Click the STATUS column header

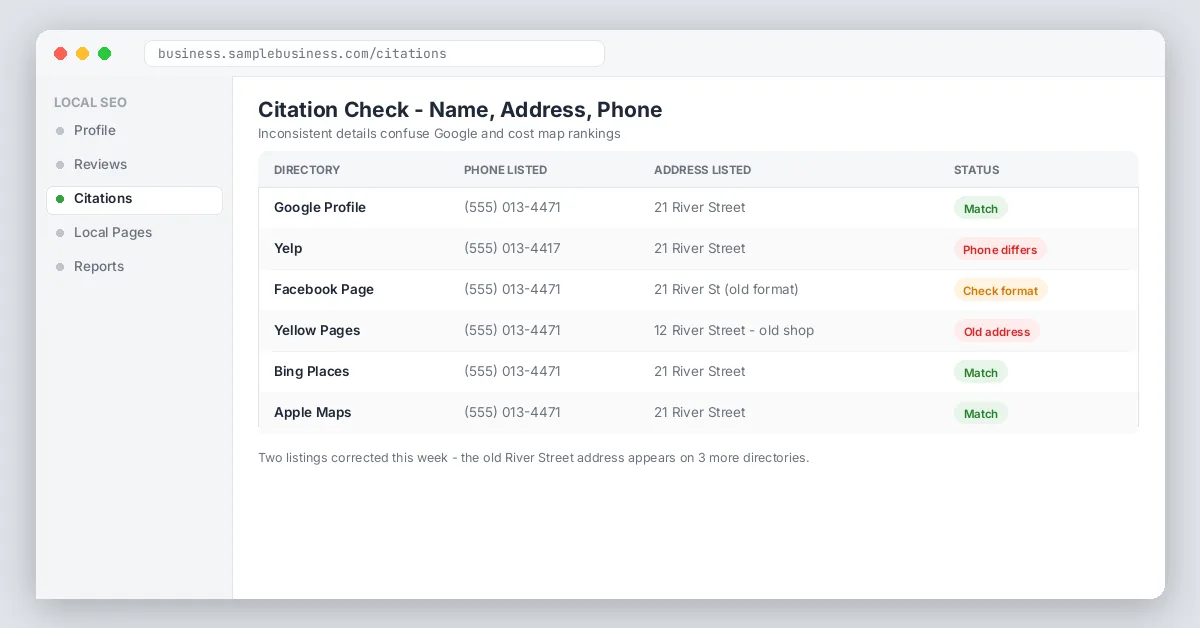tap(976, 170)
